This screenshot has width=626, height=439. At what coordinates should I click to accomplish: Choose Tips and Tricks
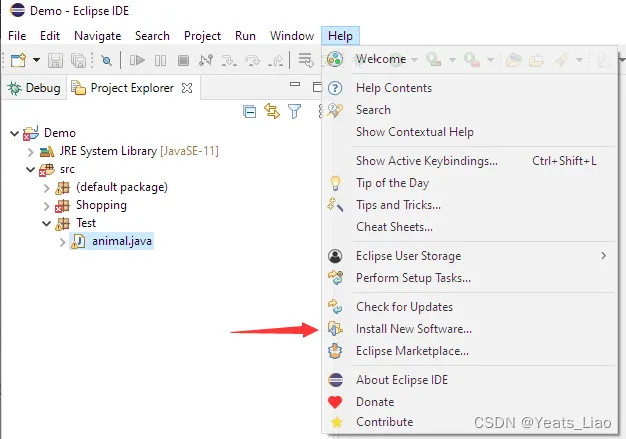point(470,205)
